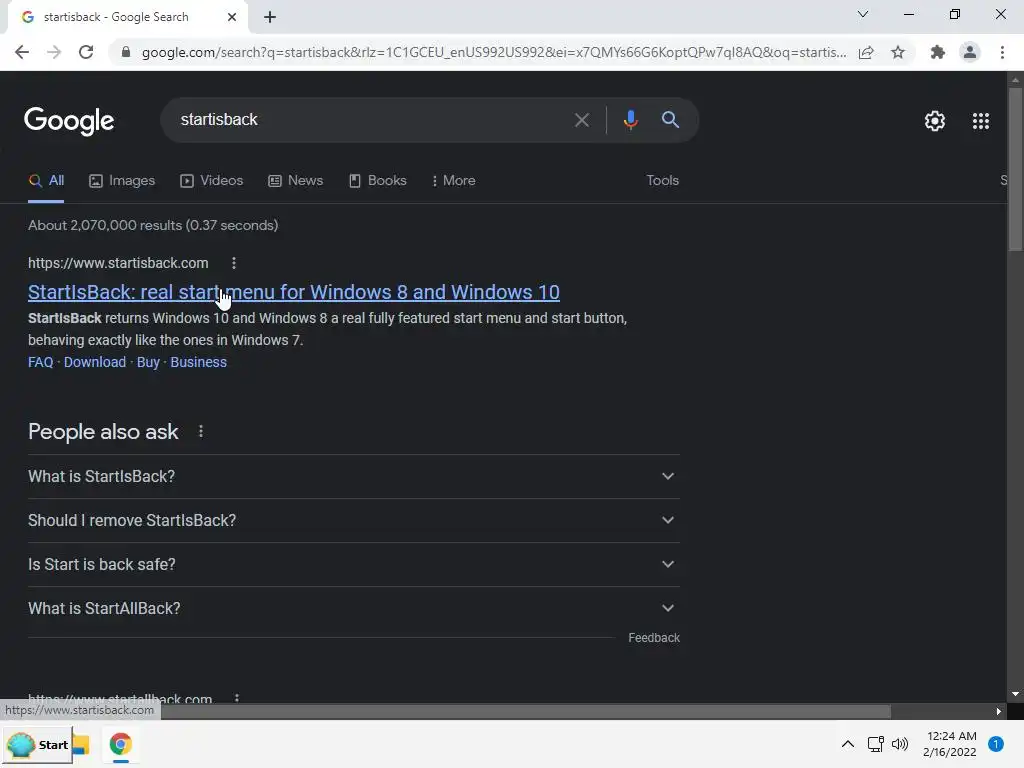Open a new tab with plus button
This screenshot has width=1024, height=768.
pyautogui.click(x=270, y=17)
